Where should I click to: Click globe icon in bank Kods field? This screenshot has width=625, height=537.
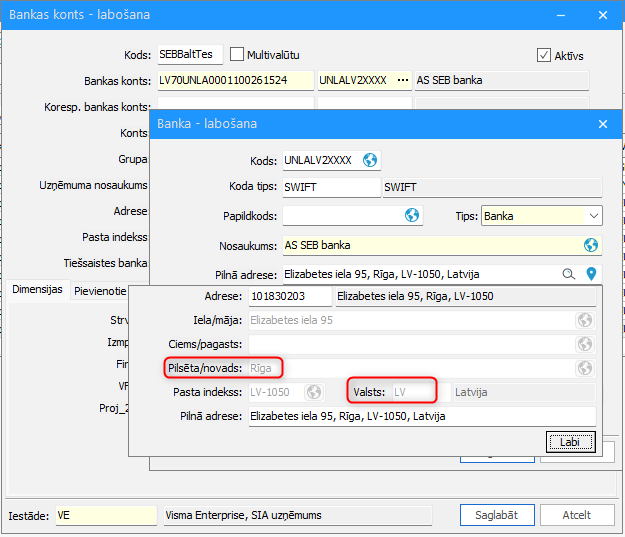click(x=370, y=160)
